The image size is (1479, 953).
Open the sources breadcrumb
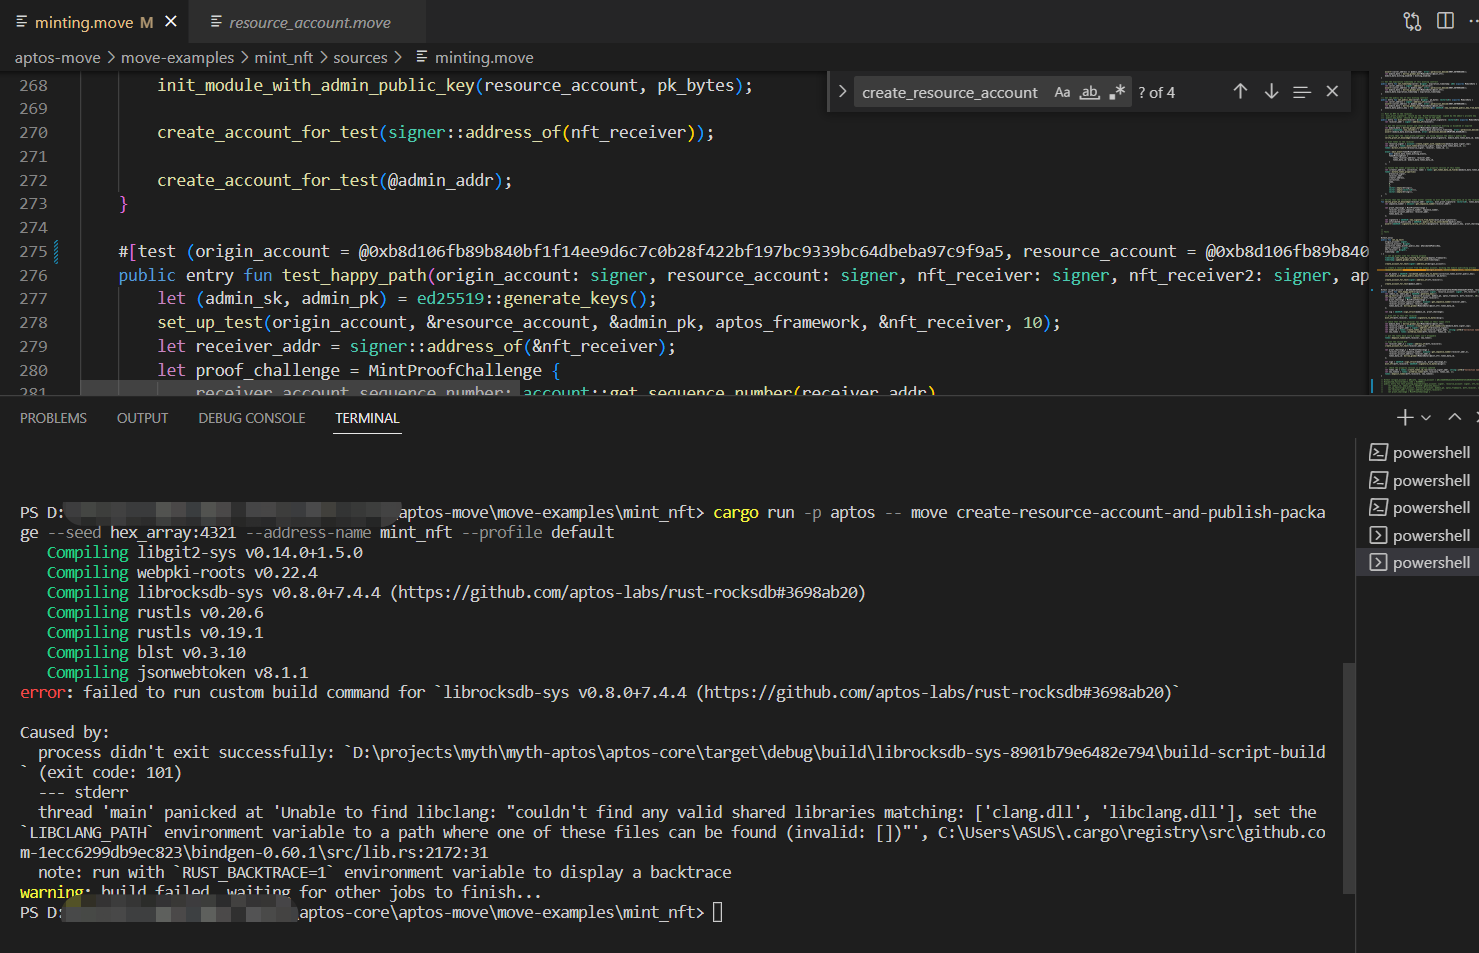360,58
